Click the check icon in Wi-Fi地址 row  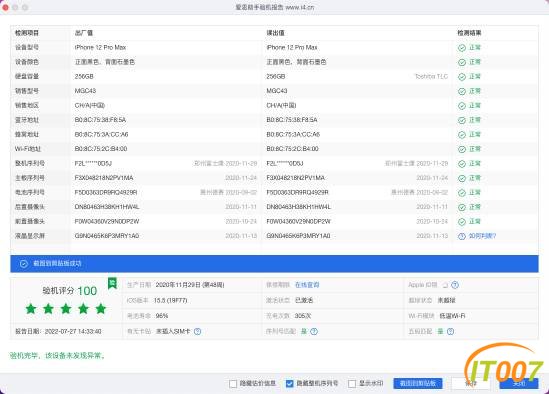pyautogui.click(x=462, y=150)
